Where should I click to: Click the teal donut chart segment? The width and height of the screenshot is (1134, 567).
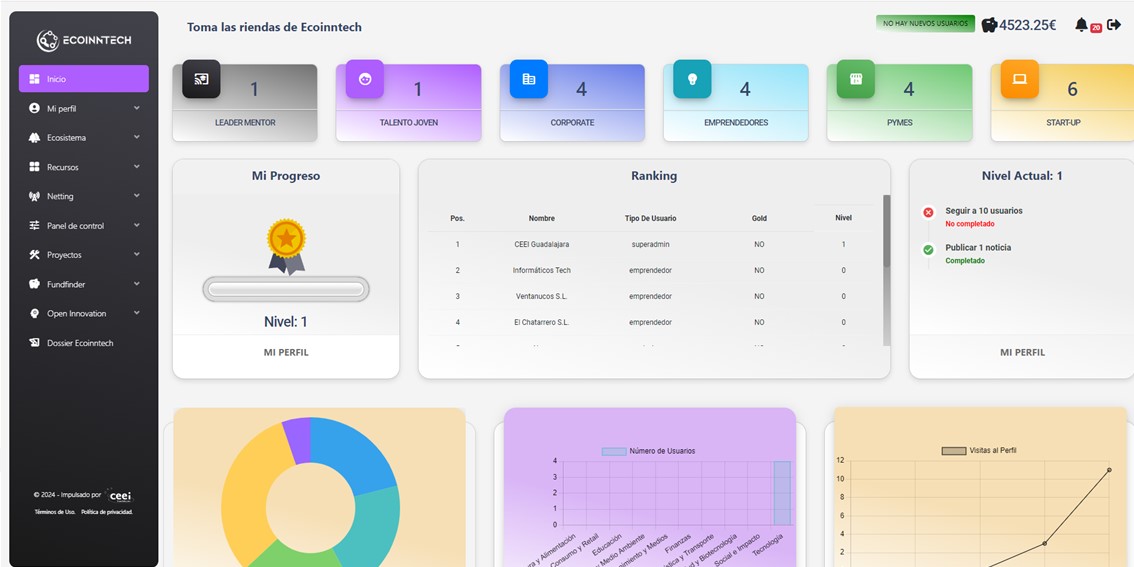[x=372, y=524]
